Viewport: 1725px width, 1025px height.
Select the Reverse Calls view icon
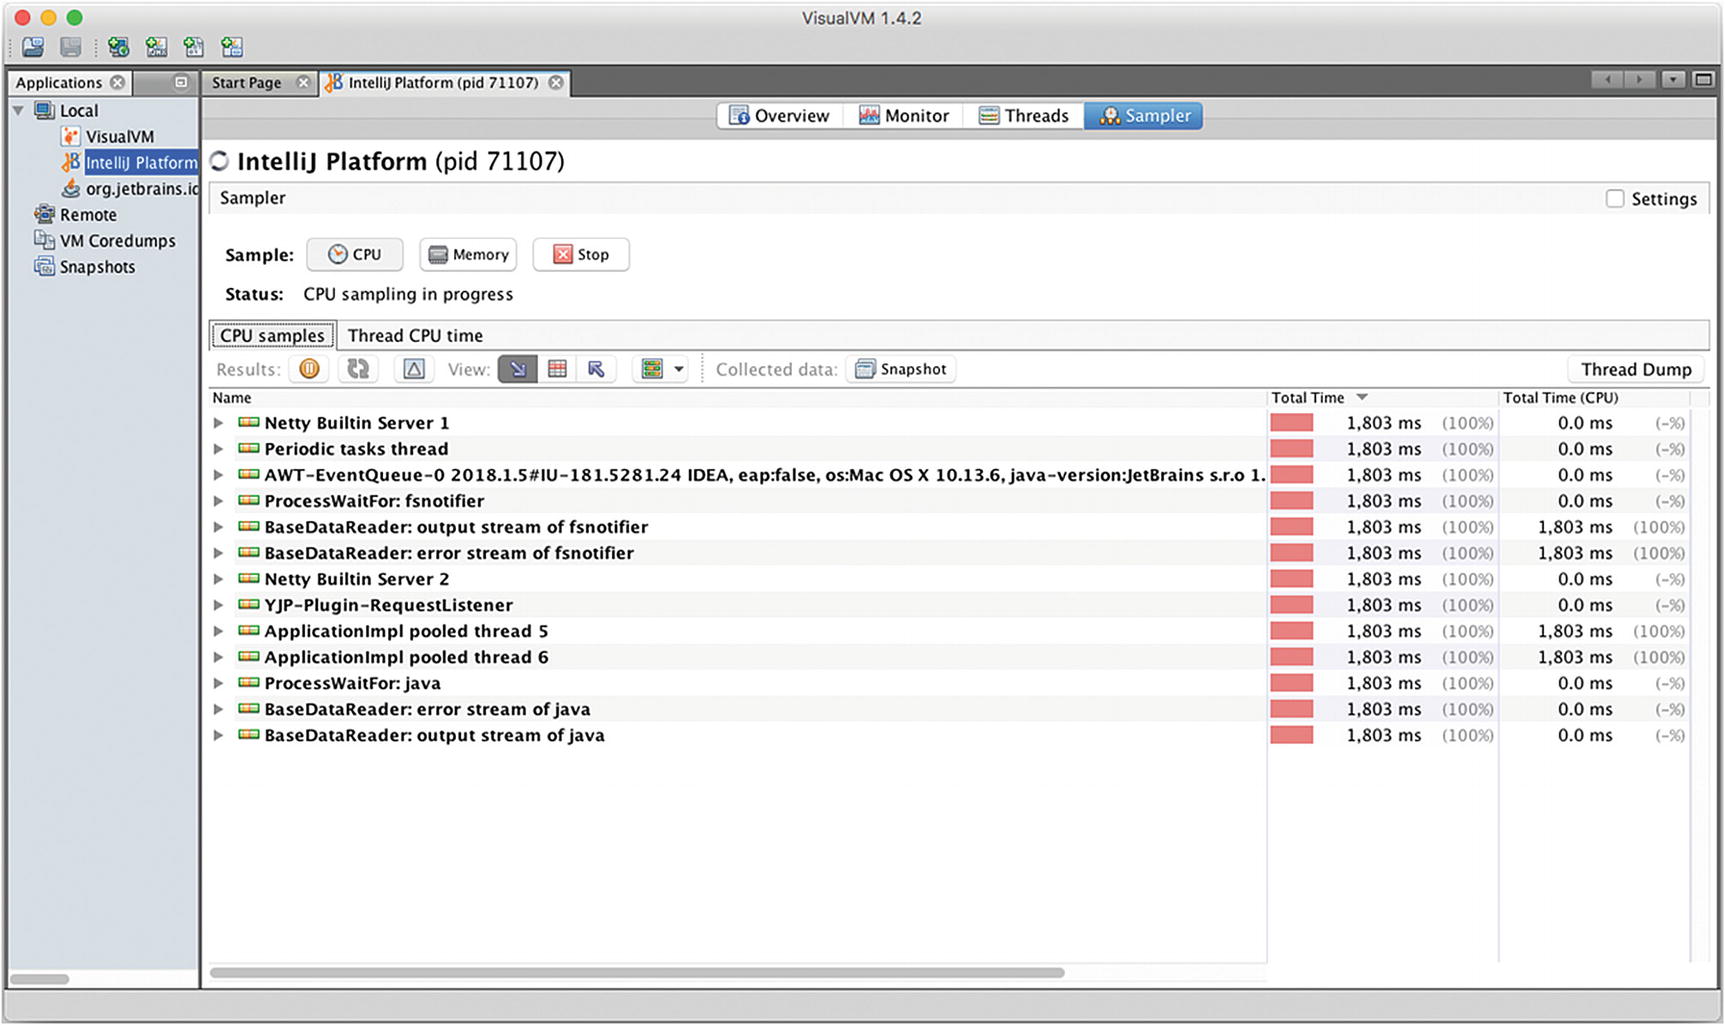[x=596, y=369]
